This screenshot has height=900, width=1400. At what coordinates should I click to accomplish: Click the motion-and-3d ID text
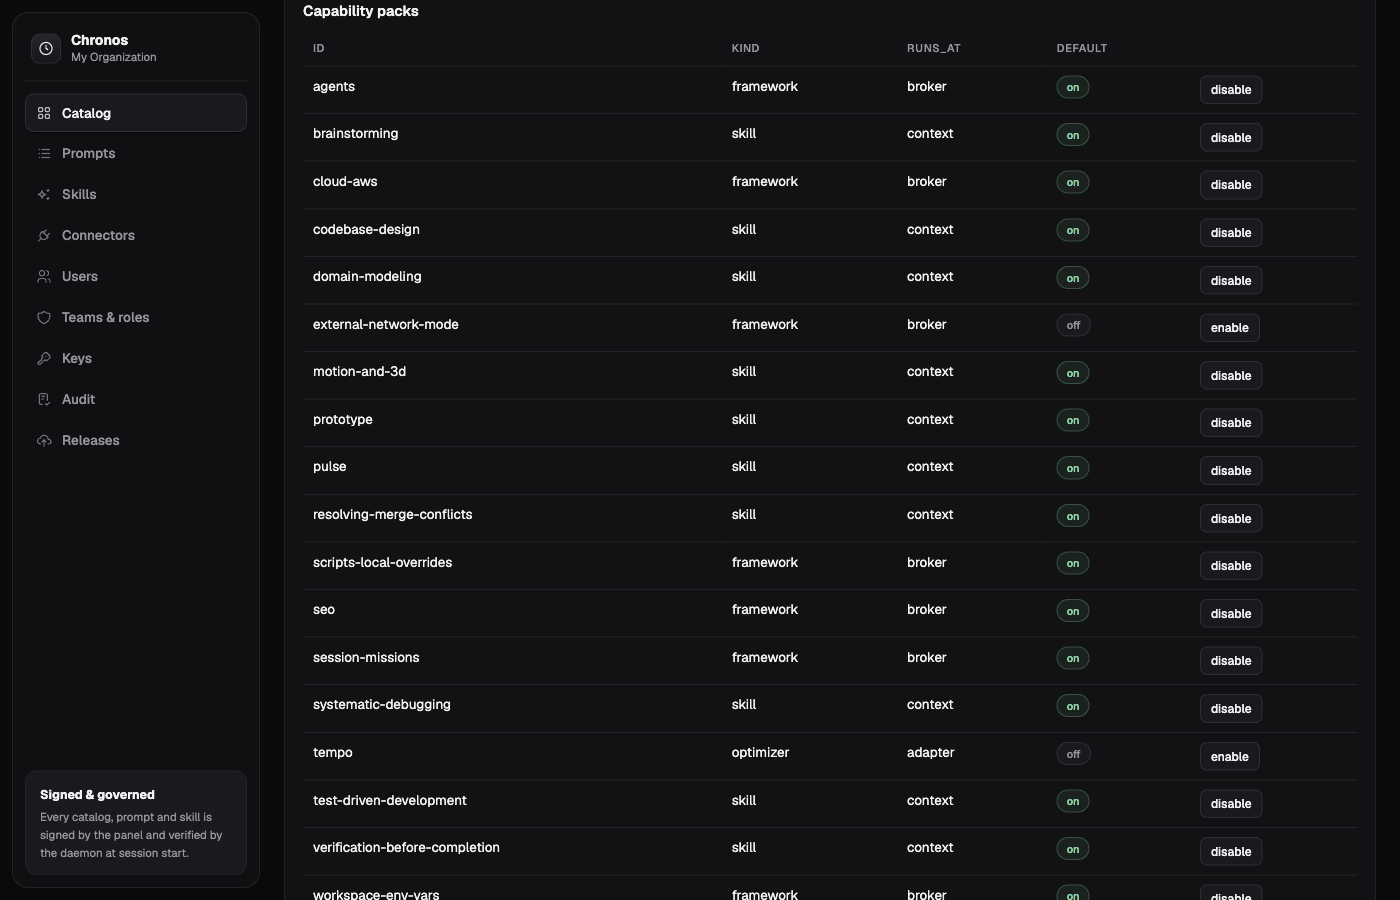(x=359, y=372)
